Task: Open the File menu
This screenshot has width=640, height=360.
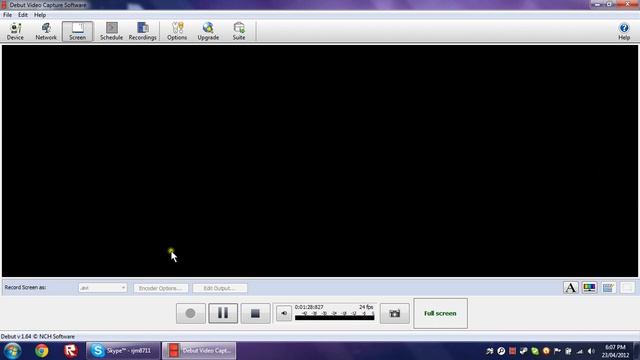Action: (7, 15)
